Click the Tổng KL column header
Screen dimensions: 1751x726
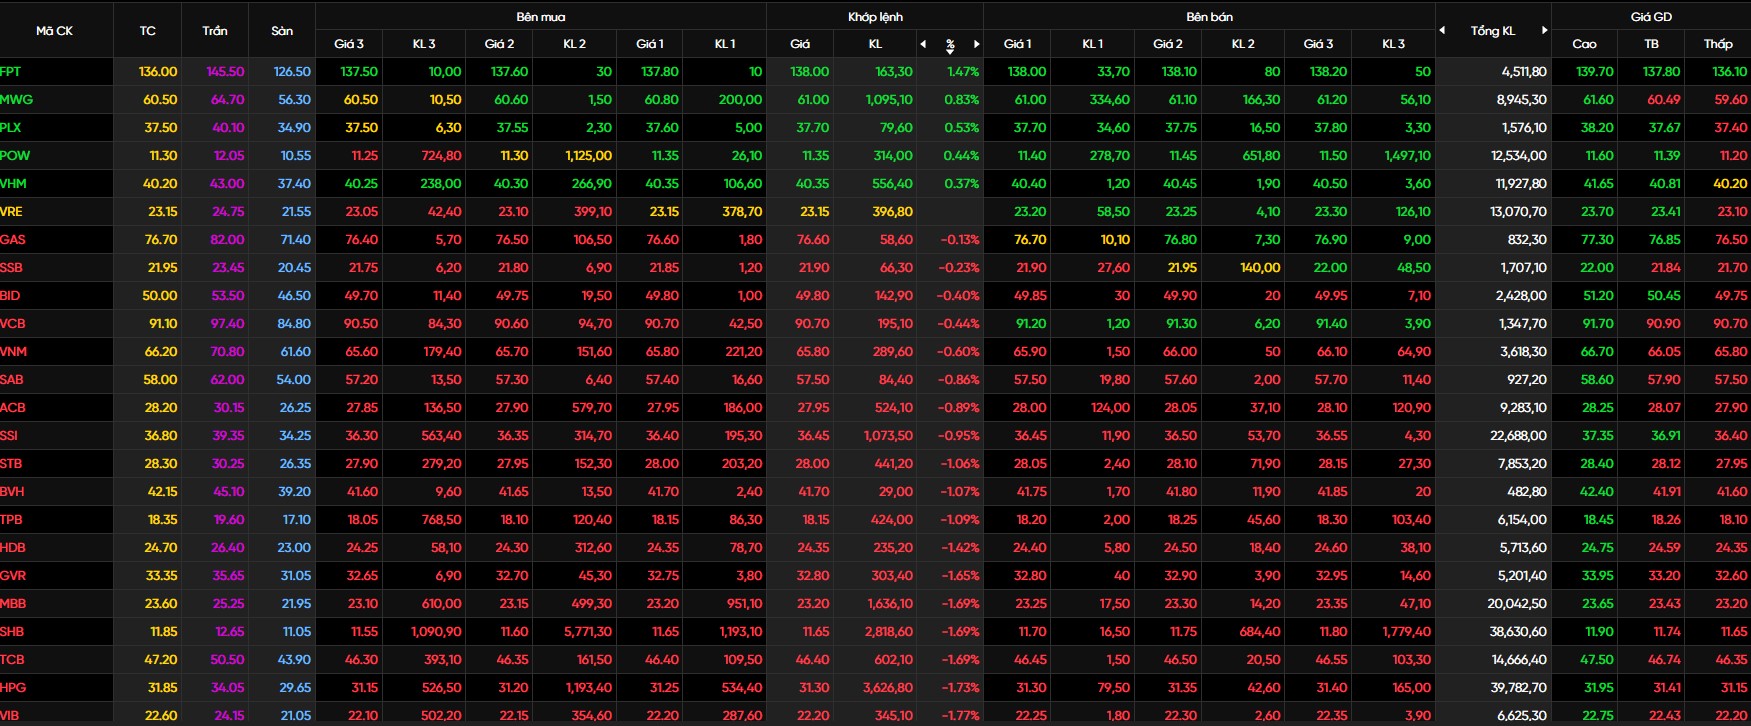(x=1493, y=31)
